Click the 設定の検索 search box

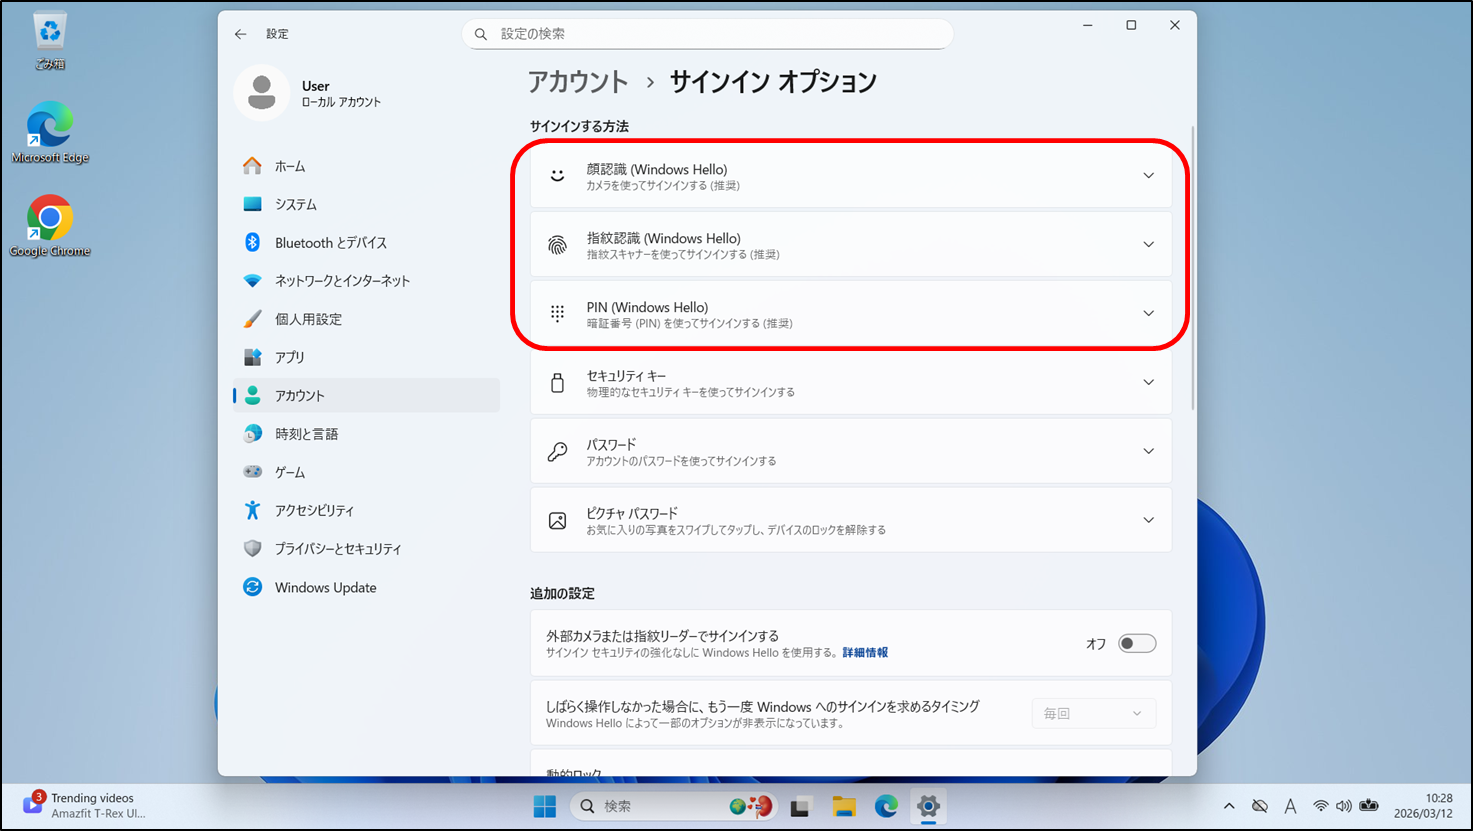coord(707,34)
